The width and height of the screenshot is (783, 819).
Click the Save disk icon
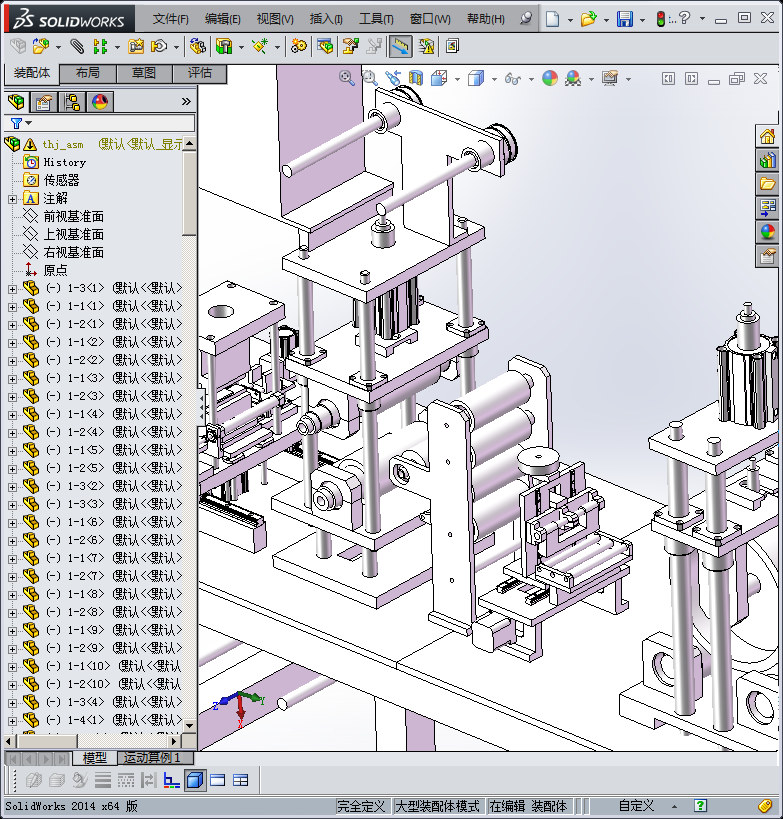pyautogui.click(x=624, y=19)
